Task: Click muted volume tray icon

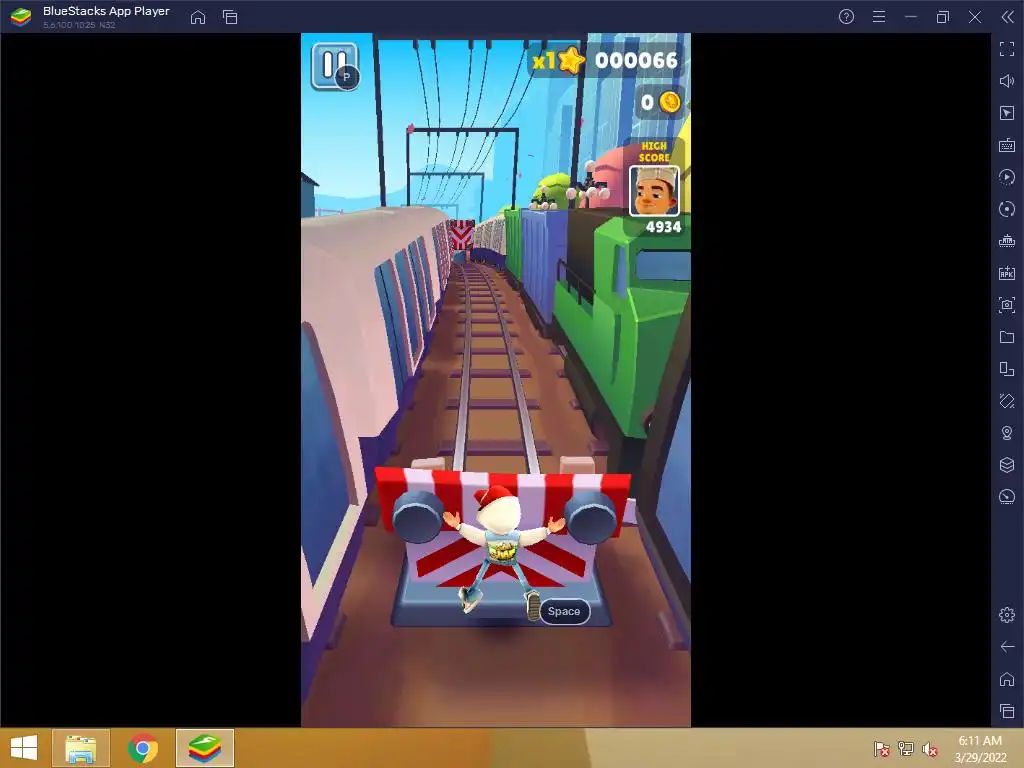Action: pos(929,749)
